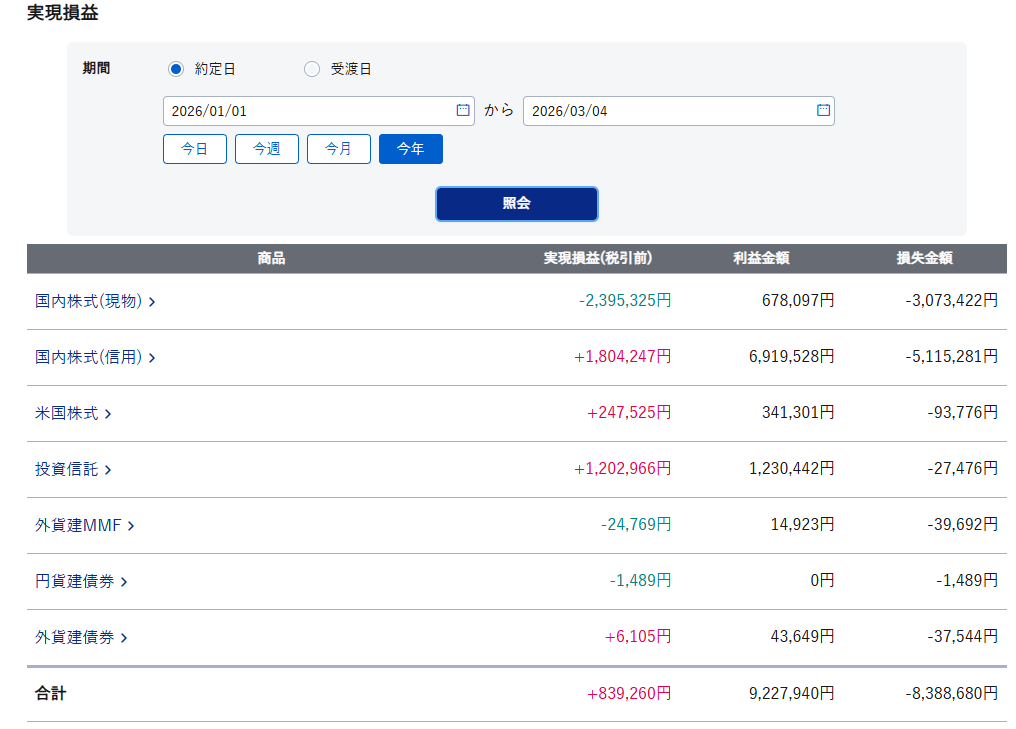Choose the 今月 quick period
1016x729 pixels.
click(x=338, y=149)
